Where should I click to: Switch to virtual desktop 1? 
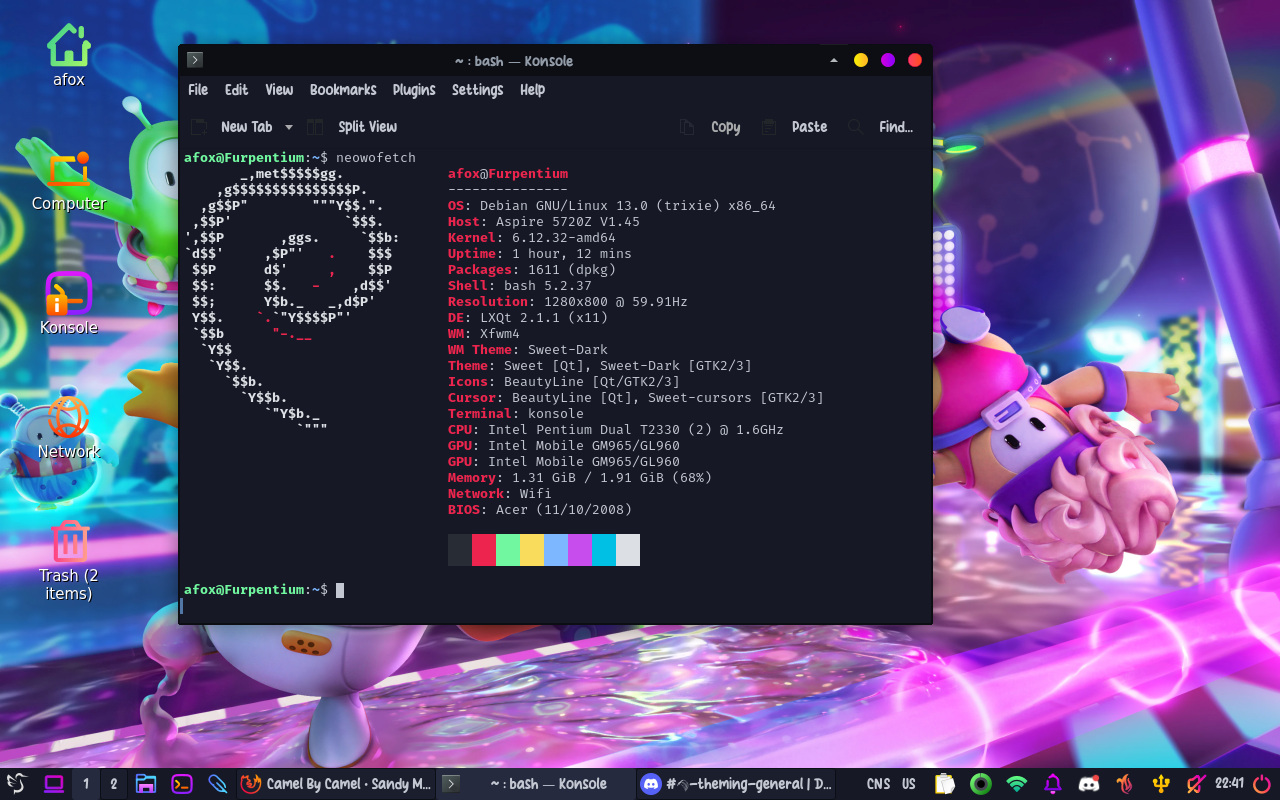tap(86, 784)
